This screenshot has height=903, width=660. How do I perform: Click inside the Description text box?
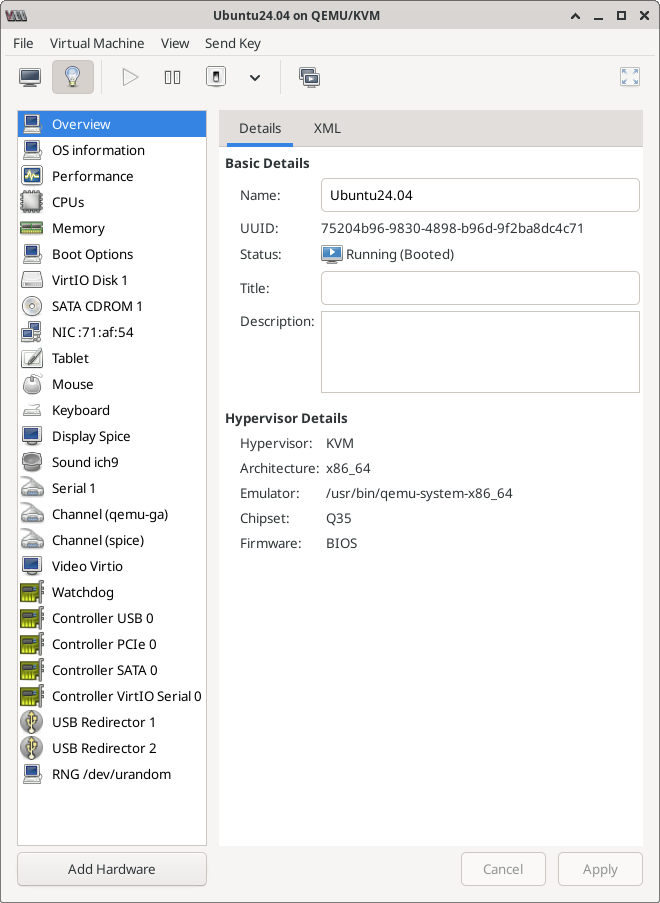click(479, 351)
